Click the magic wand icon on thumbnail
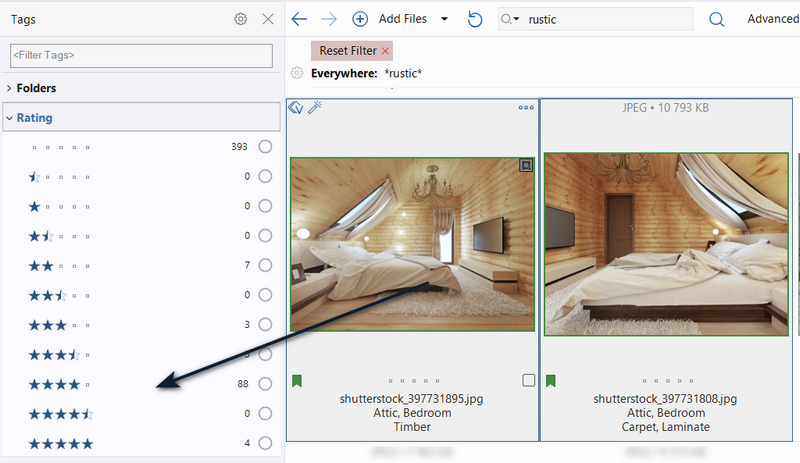Screen dimensions: 800x463 coord(314,107)
